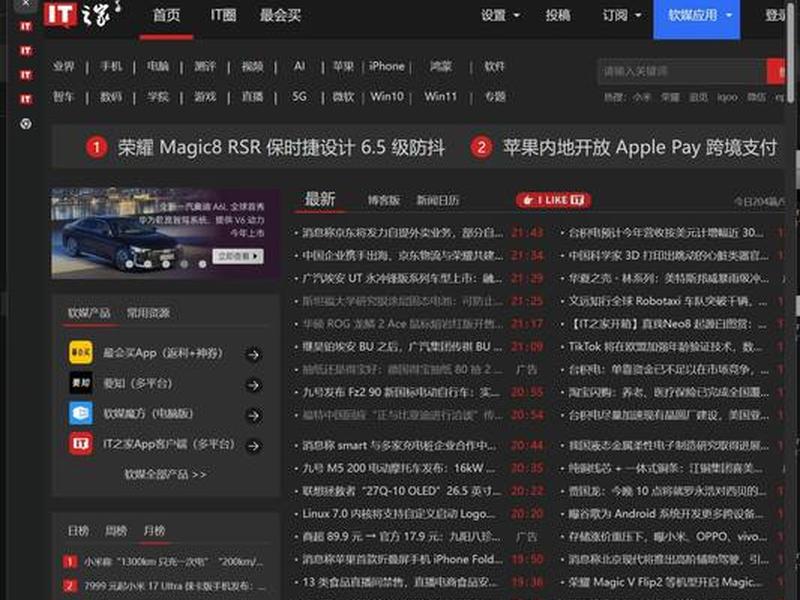Open the 业界 category
Viewport: 800px width, 600px height.
64,66
